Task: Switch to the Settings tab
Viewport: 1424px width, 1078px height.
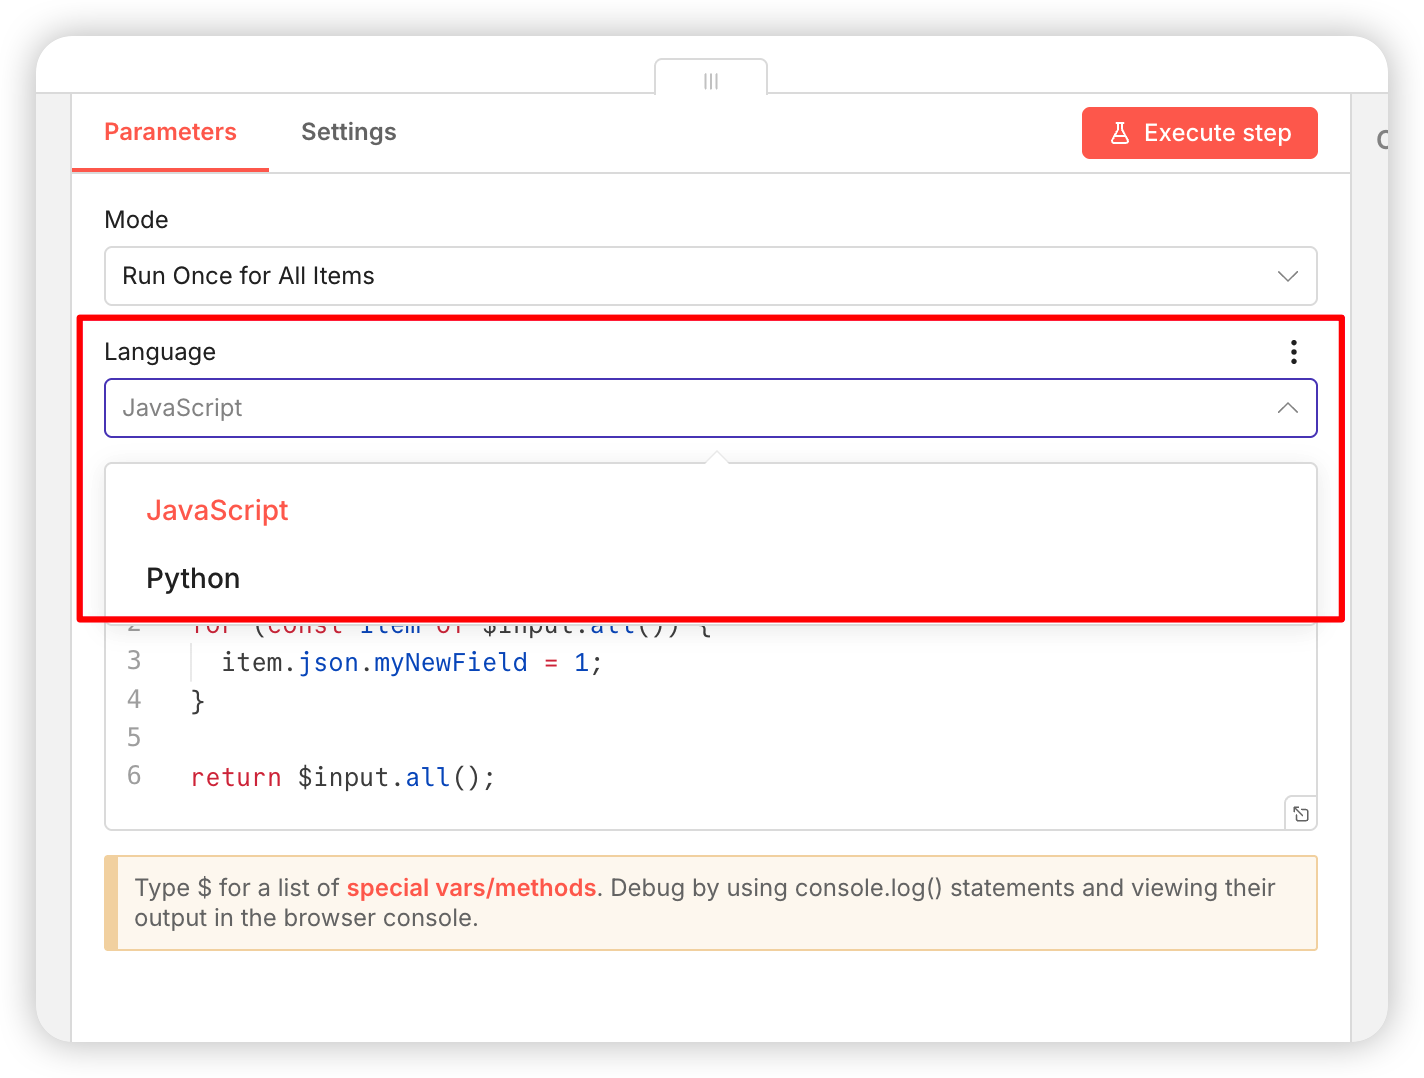Action: click(x=349, y=132)
